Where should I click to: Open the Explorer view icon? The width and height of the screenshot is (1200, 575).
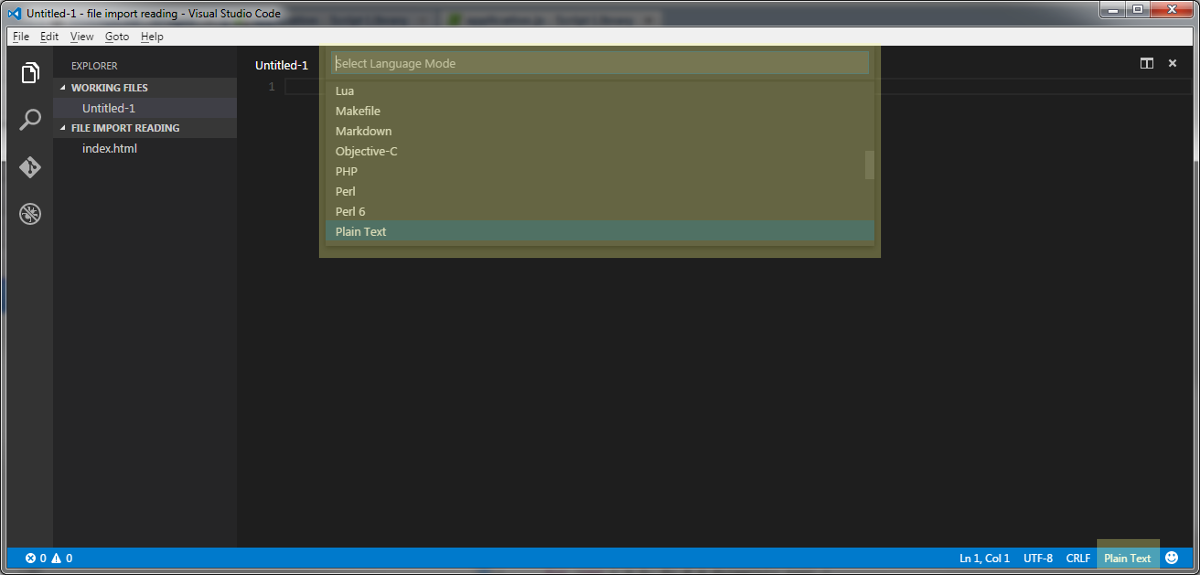point(30,73)
